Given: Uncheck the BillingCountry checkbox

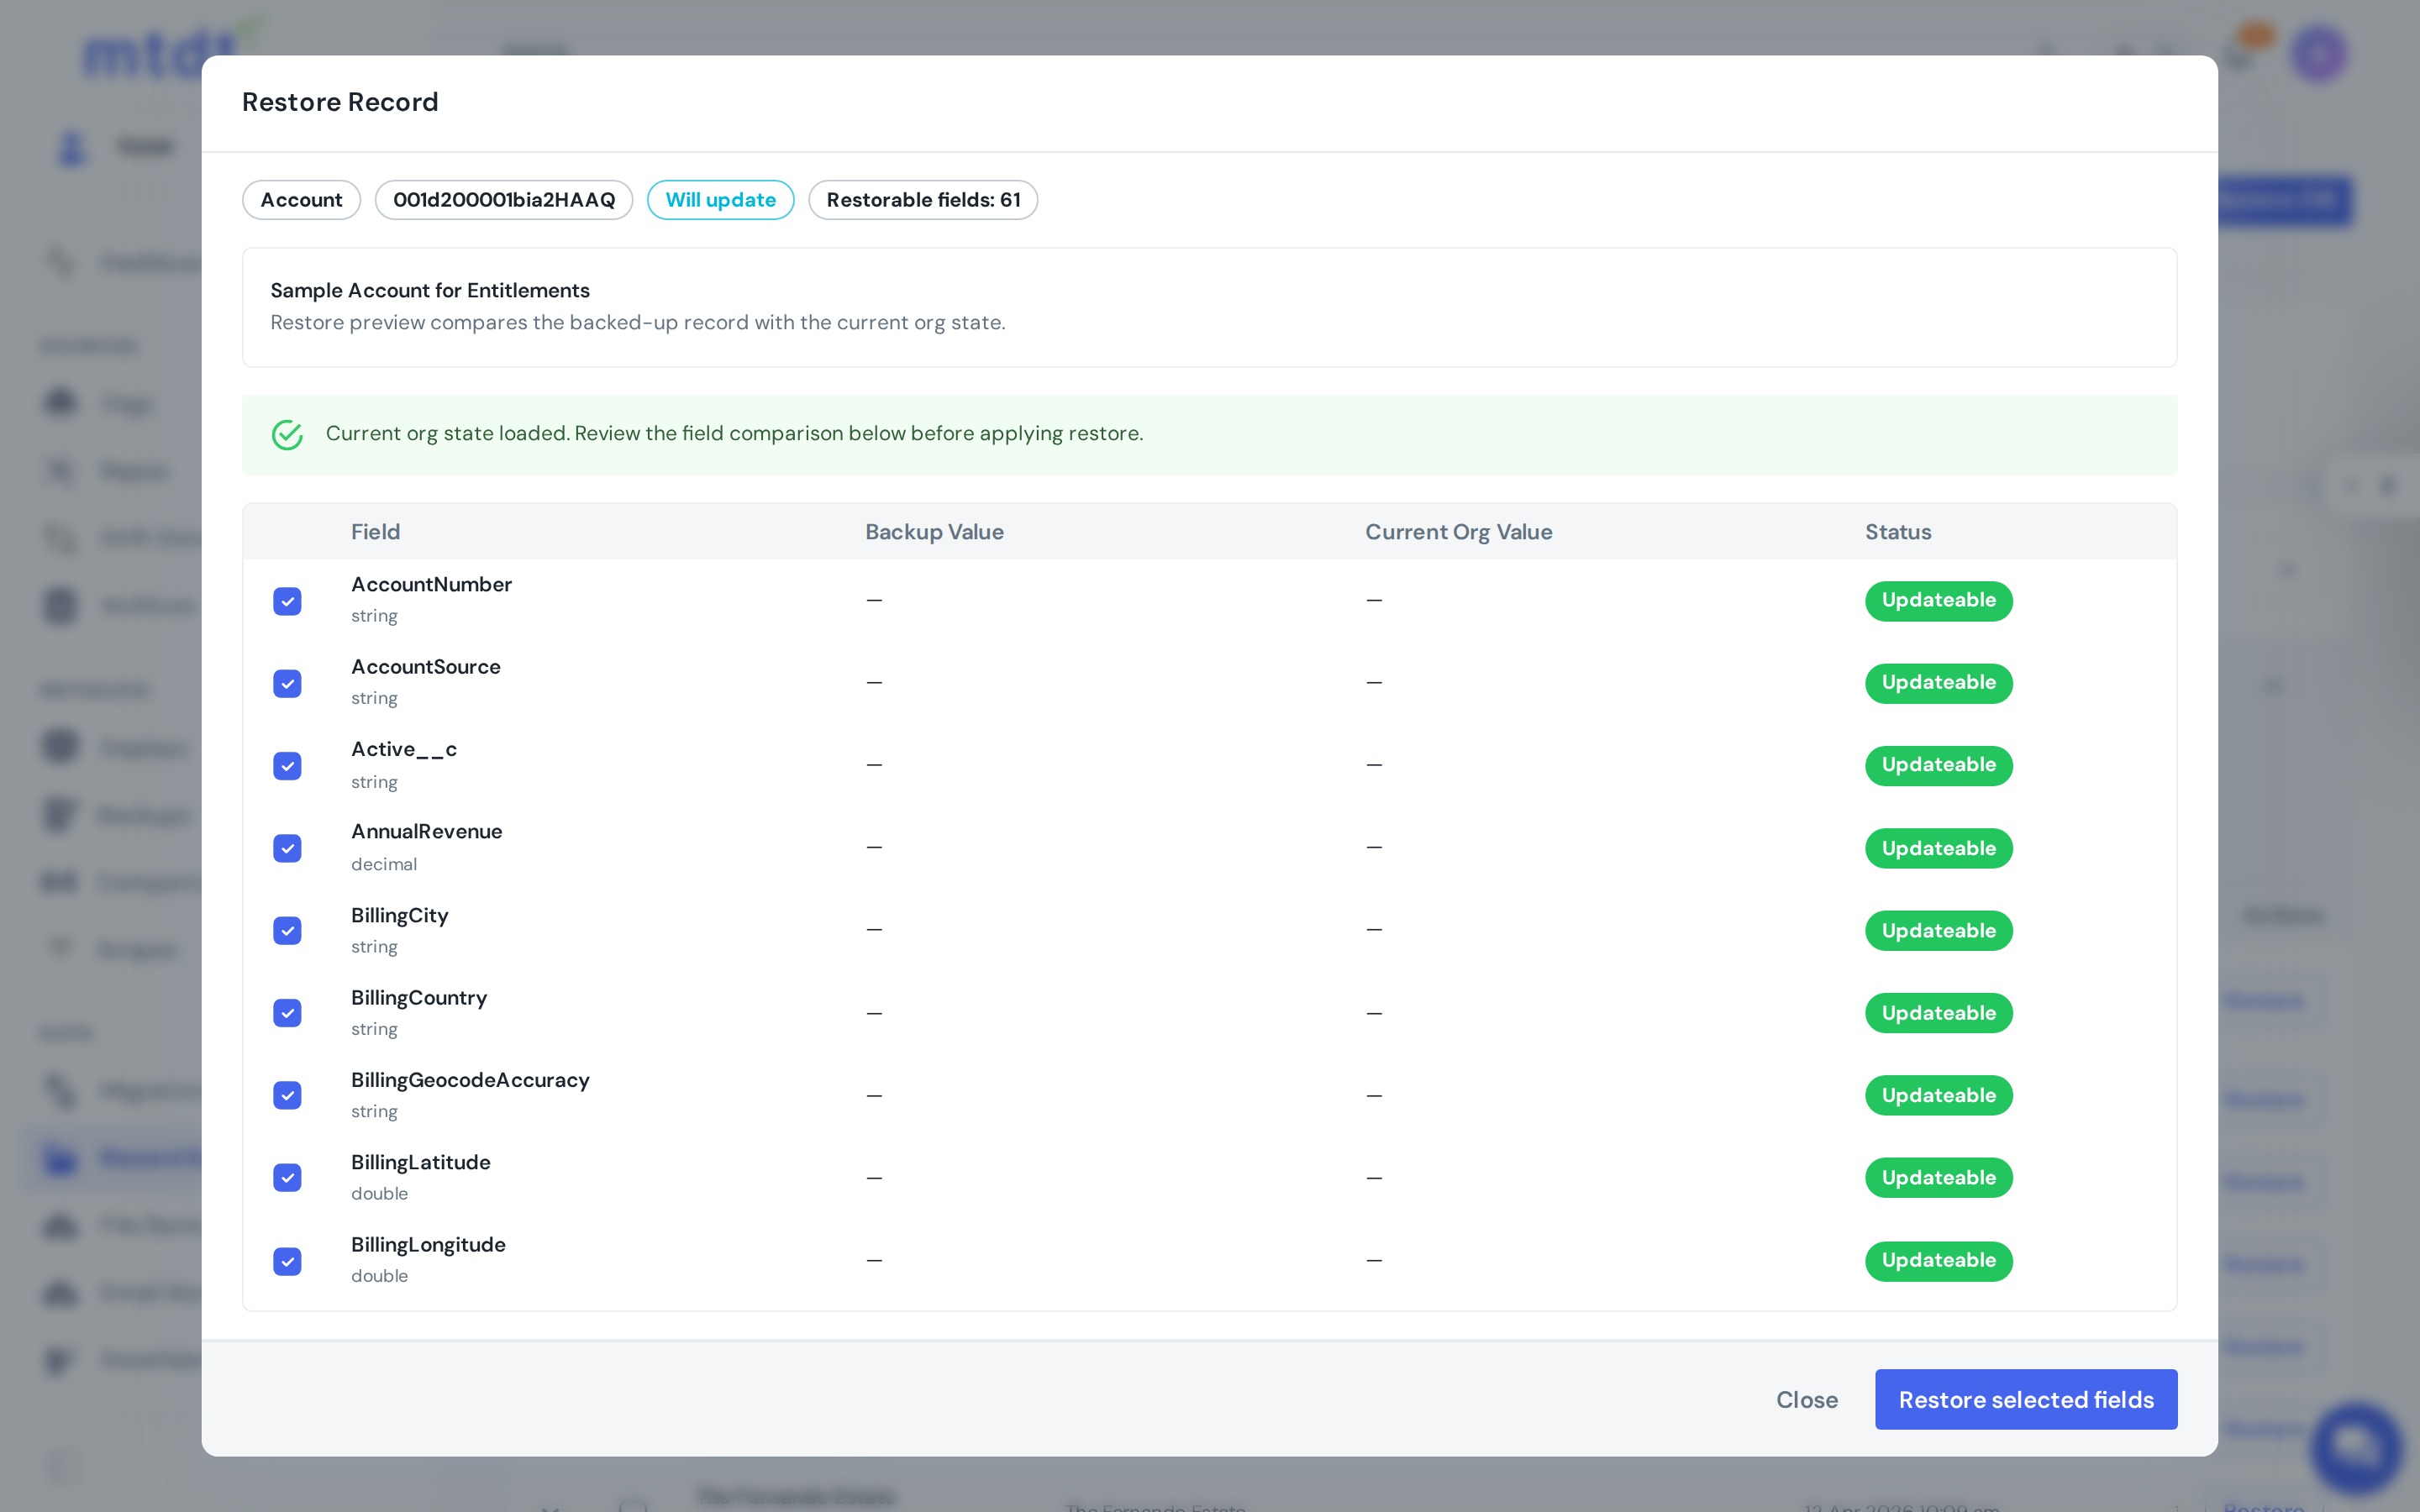Looking at the screenshot, I should [x=287, y=1013].
